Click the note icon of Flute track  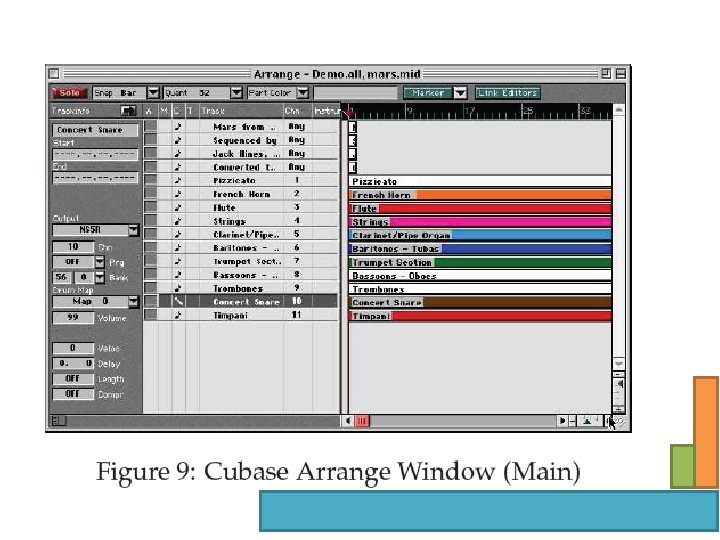click(178, 208)
